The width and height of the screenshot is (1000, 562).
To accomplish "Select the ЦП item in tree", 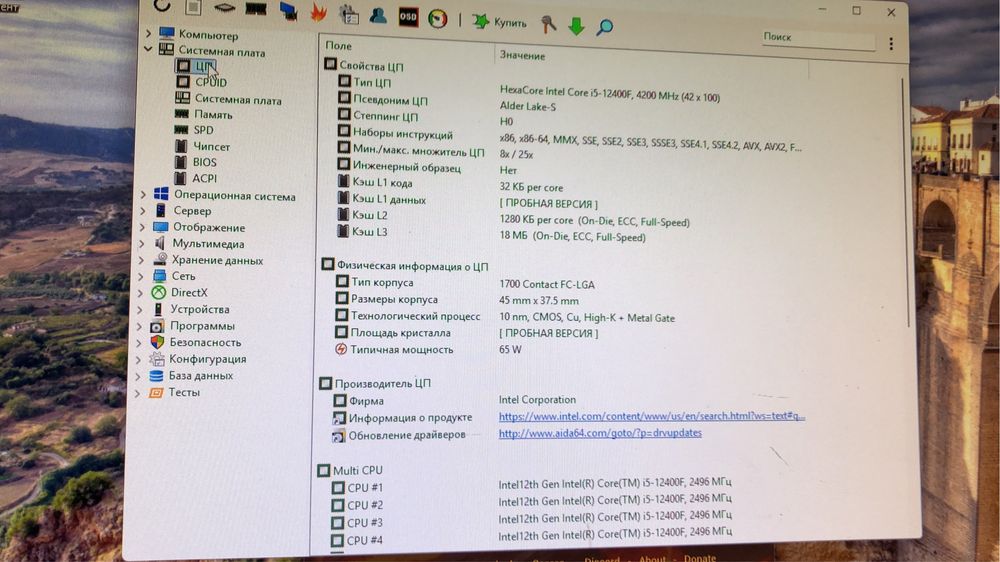I will (195, 66).
